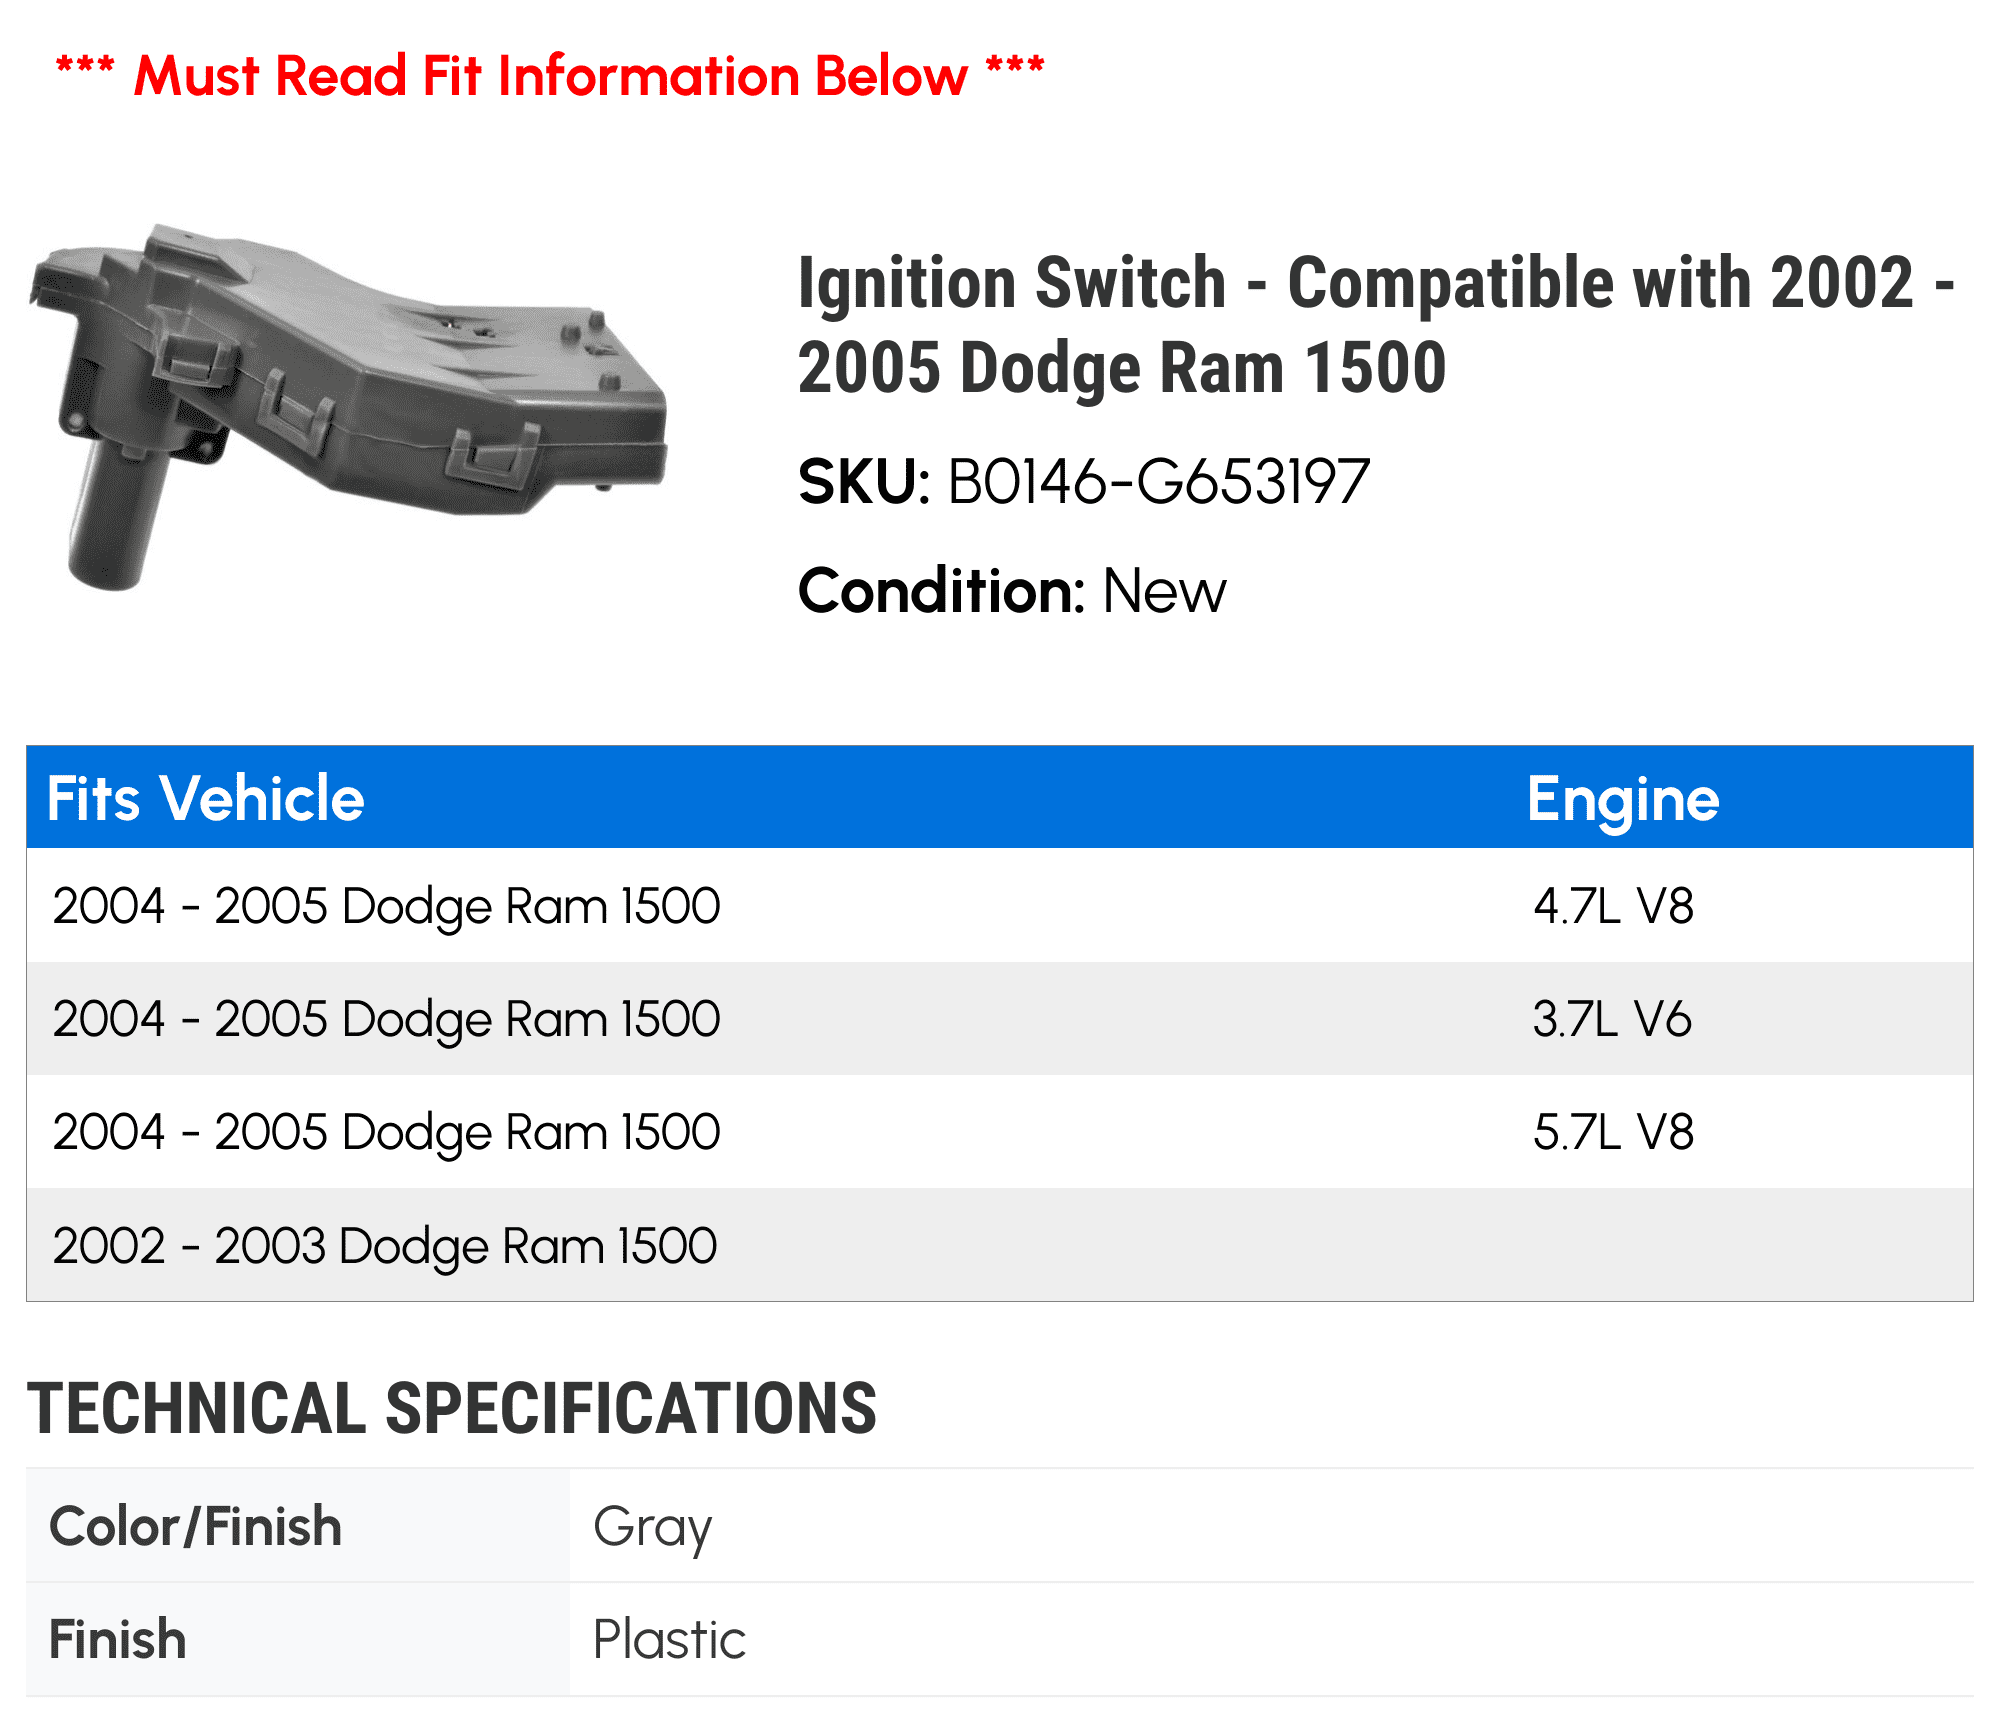The height and width of the screenshot is (1722, 2000).
Task: Click the Engine column header
Action: point(1622,799)
